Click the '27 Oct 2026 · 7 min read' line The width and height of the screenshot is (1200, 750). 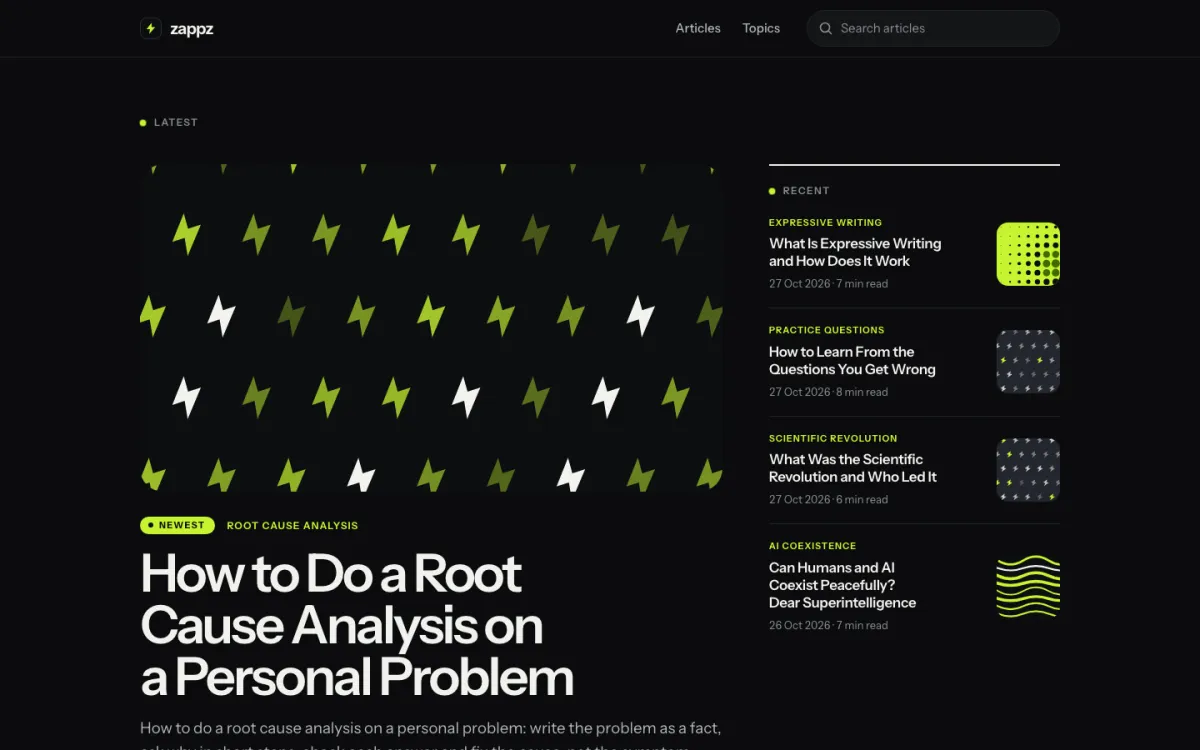[828, 284]
